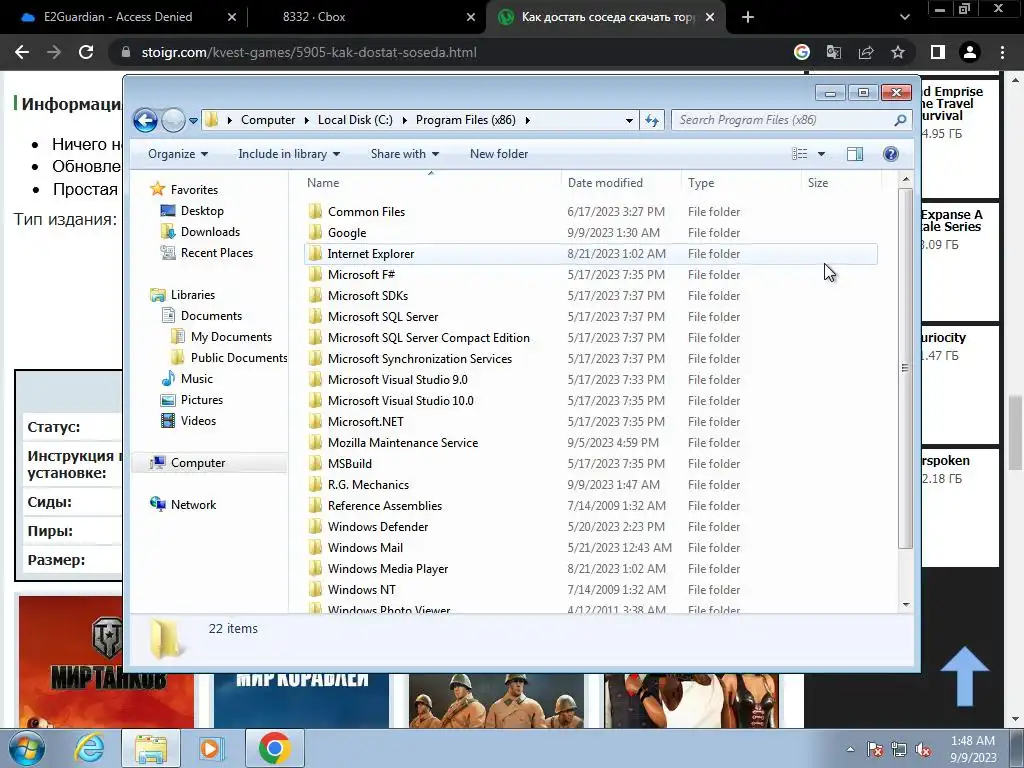Open the Include in library menu
Screen dimensions: 1024x768
[x=289, y=154]
